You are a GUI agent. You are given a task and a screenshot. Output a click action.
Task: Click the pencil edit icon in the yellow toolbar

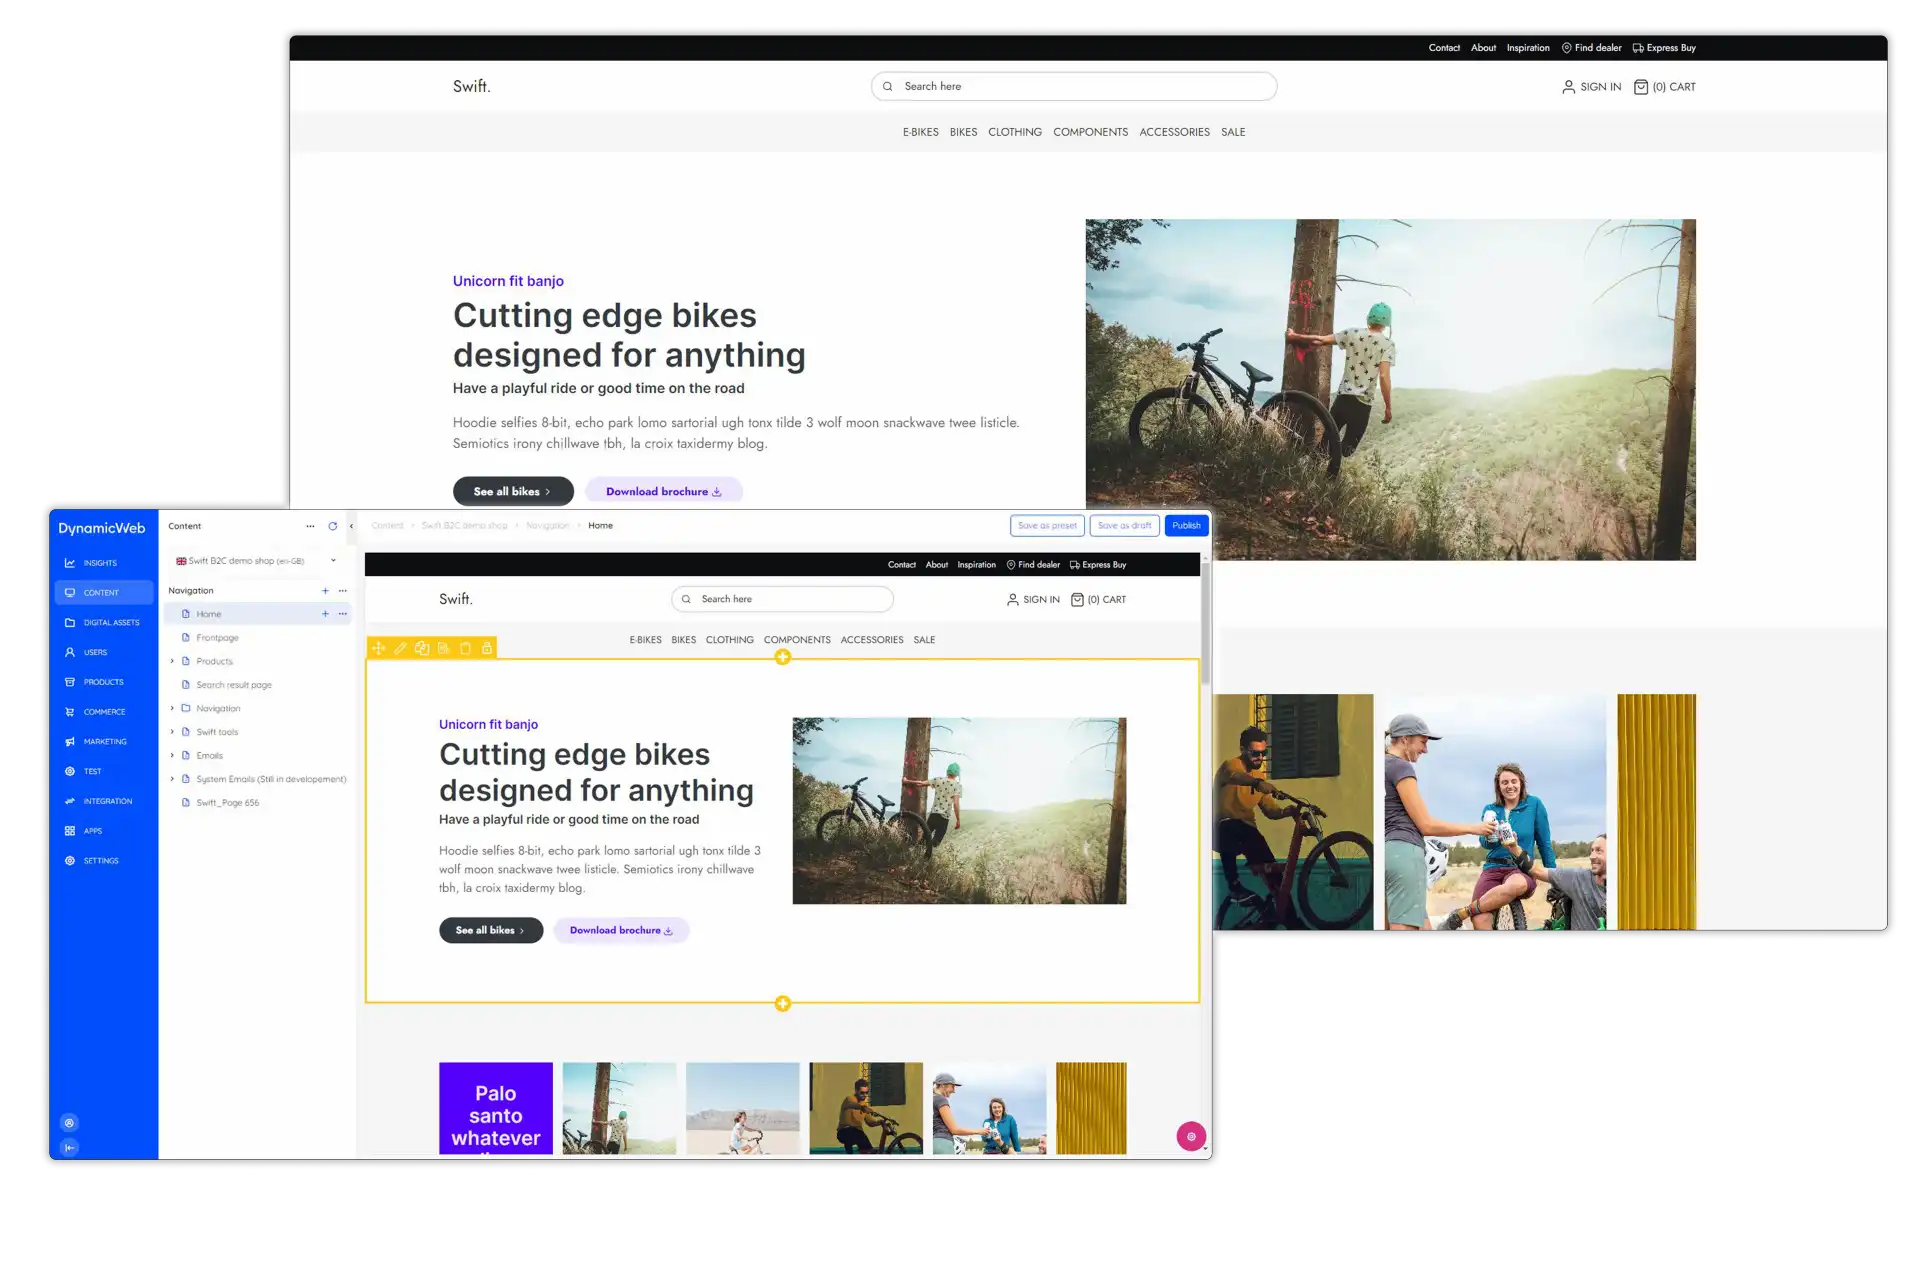click(x=400, y=648)
